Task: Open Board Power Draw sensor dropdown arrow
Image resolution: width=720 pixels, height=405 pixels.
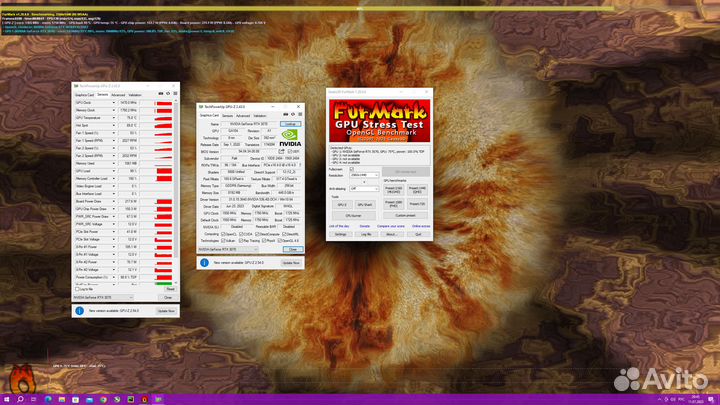Action: pos(113,202)
